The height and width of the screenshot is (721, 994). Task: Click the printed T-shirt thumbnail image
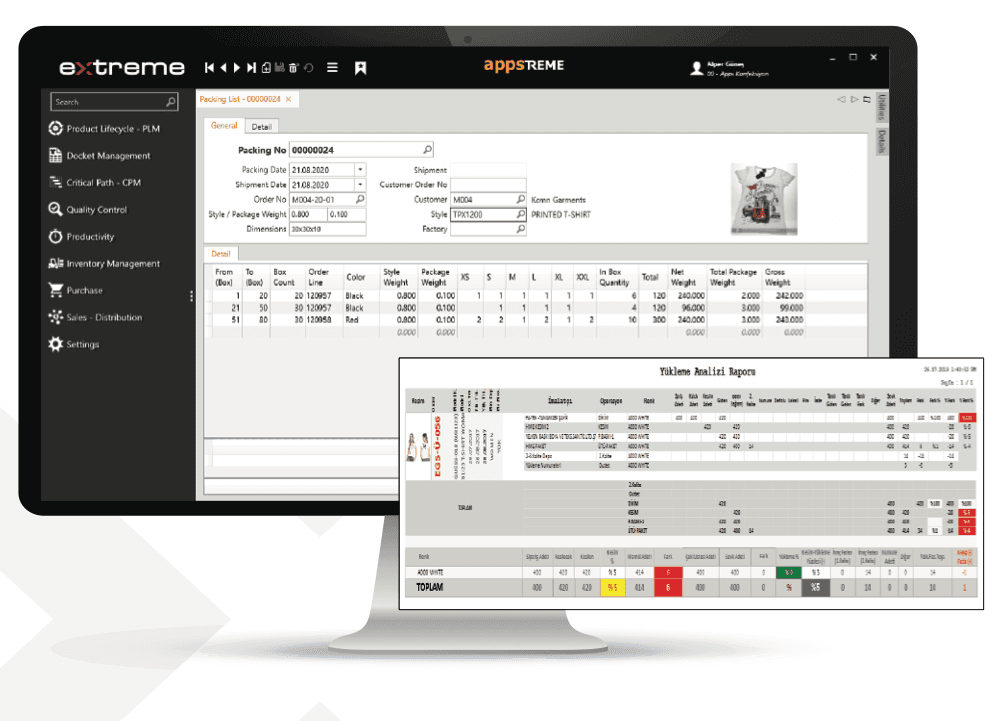[x=764, y=199]
